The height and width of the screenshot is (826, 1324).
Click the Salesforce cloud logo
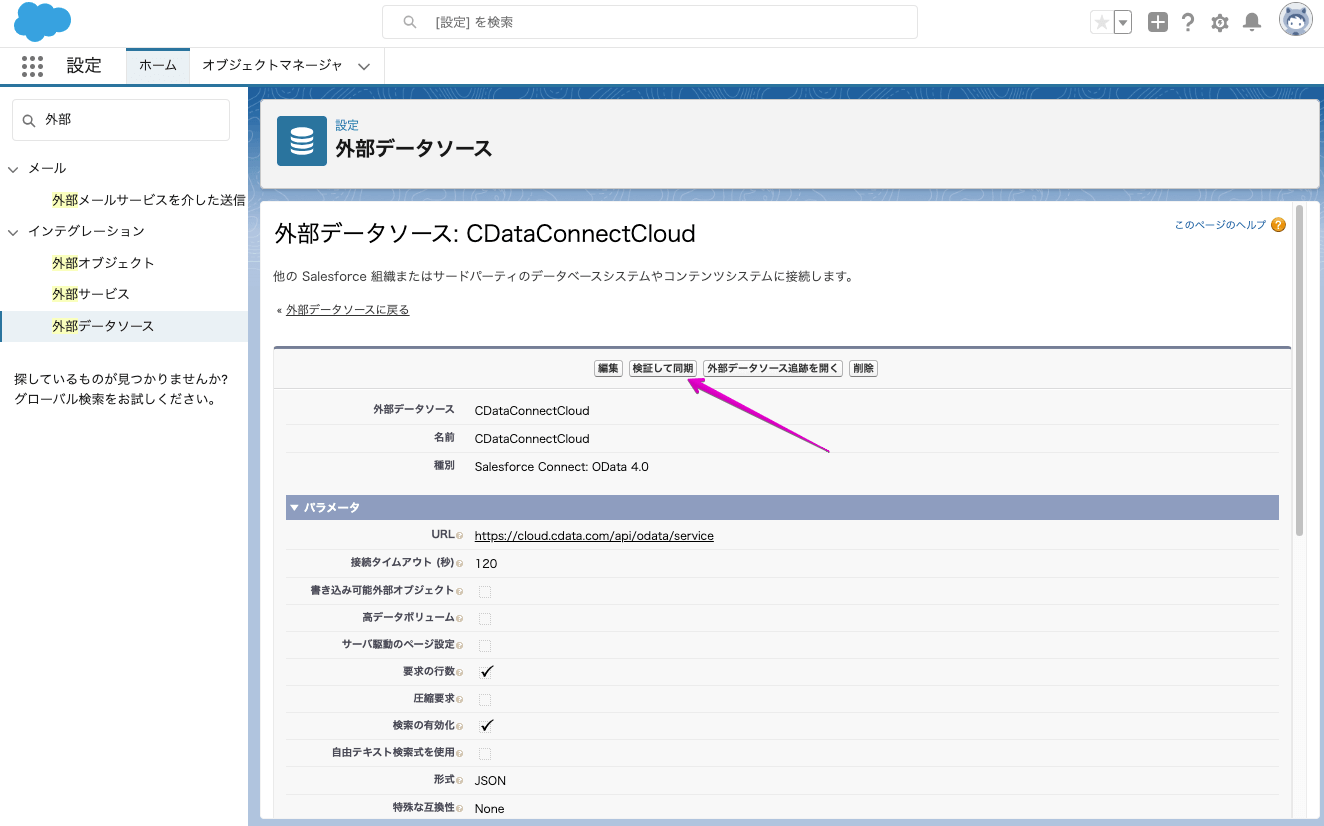tap(42, 22)
